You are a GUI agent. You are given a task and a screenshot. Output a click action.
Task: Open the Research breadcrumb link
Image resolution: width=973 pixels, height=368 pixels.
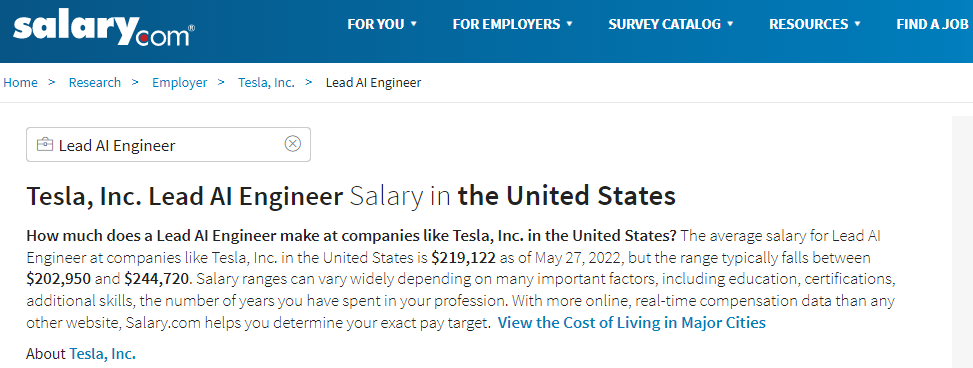[95, 83]
